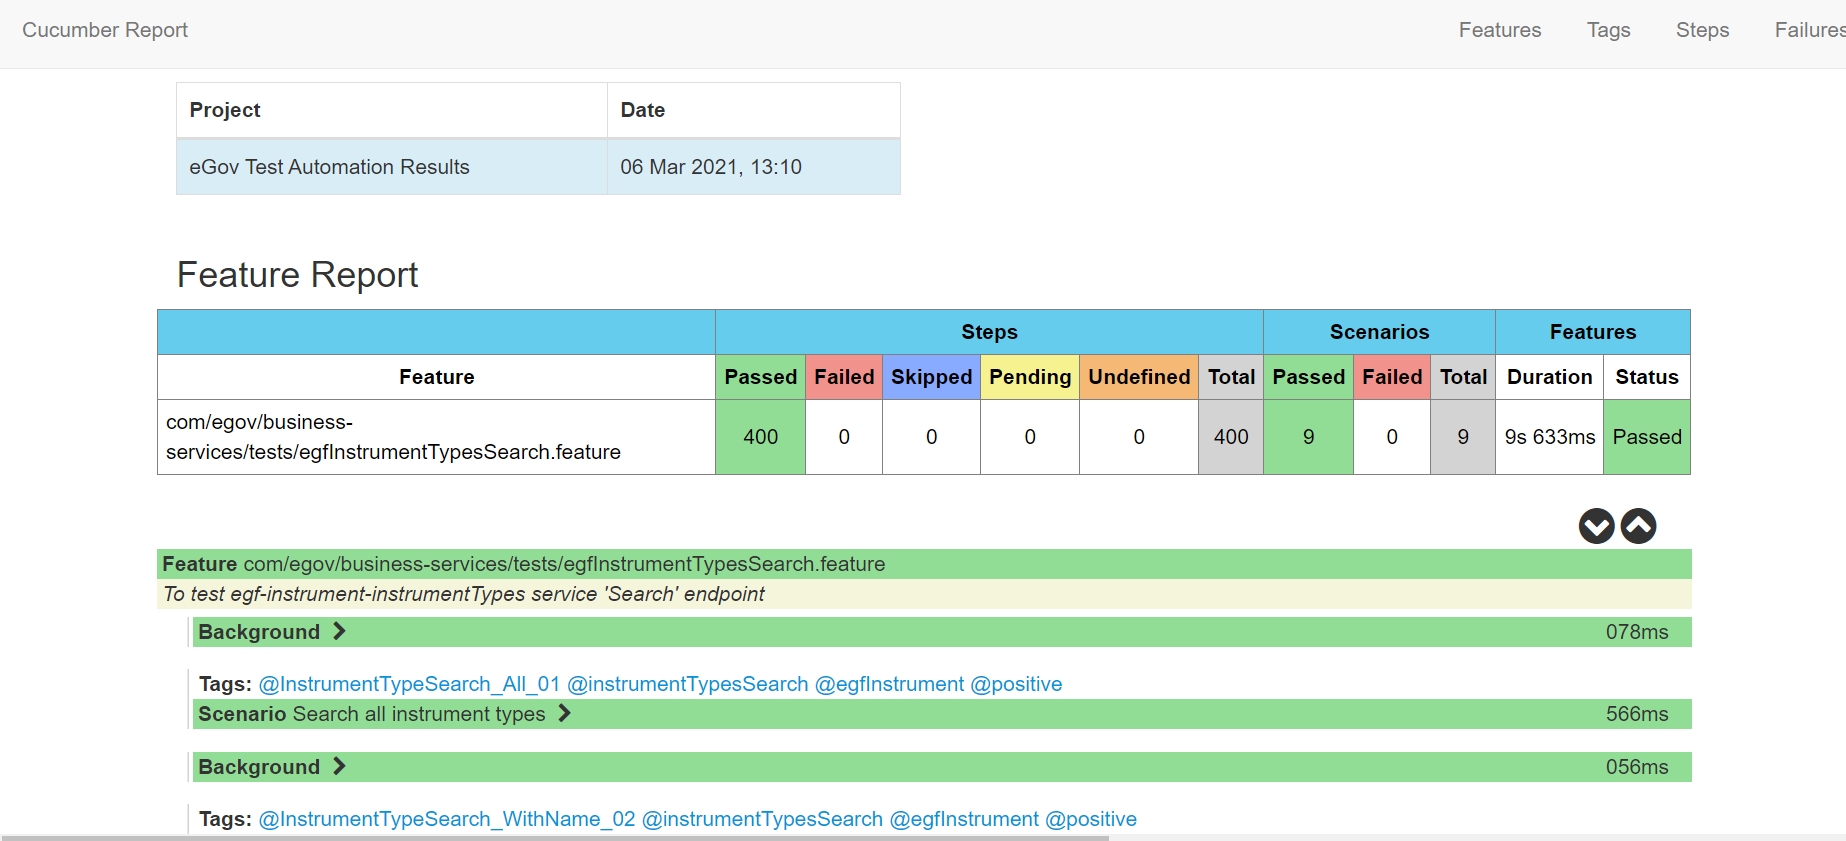The image size is (1846, 841).
Task: Expand the 'Search all instrument types' scenario
Action: (x=564, y=714)
